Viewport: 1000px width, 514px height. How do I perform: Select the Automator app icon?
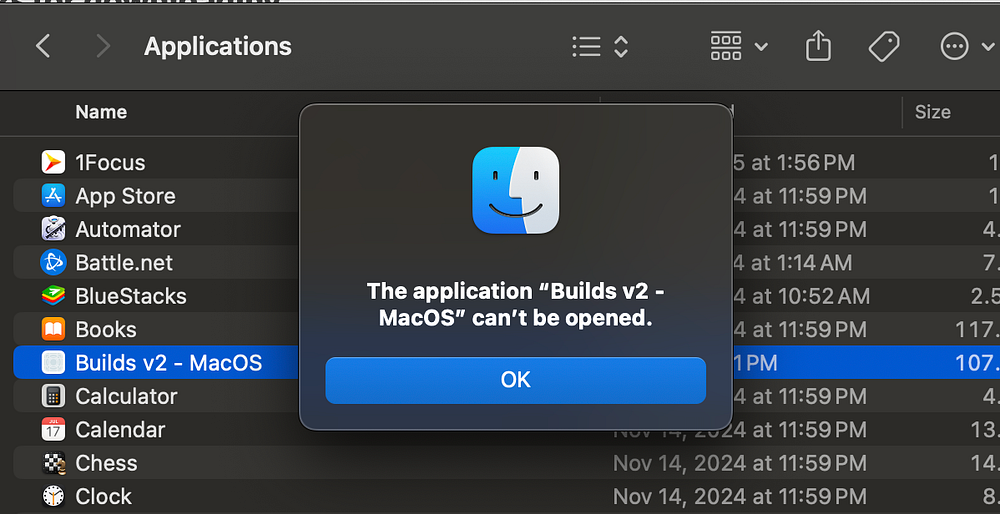(x=53, y=229)
